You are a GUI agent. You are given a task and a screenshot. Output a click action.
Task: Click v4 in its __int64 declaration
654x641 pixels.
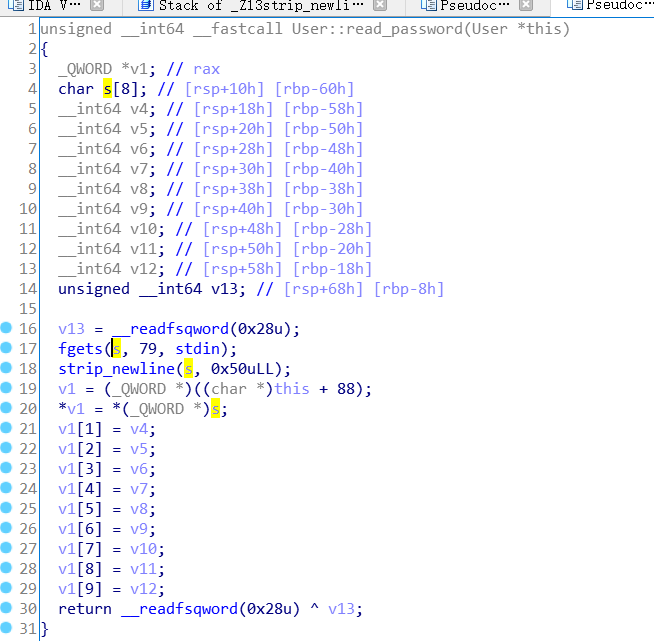tap(139, 109)
